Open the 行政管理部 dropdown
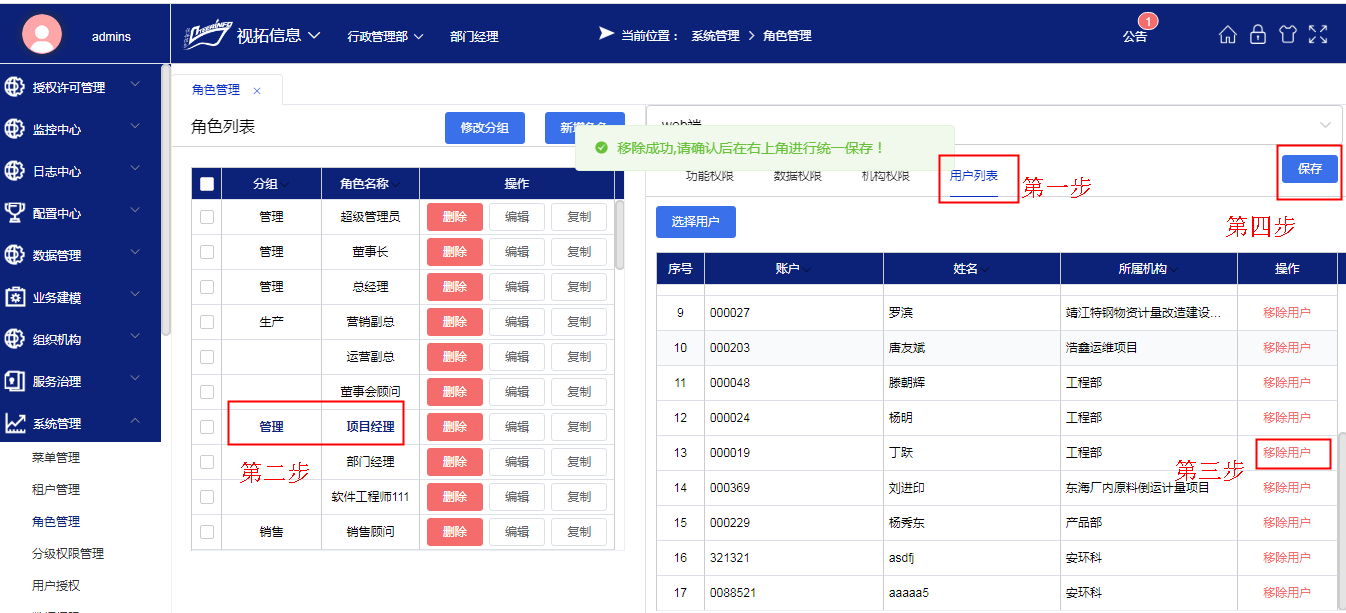 click(386, 36)
